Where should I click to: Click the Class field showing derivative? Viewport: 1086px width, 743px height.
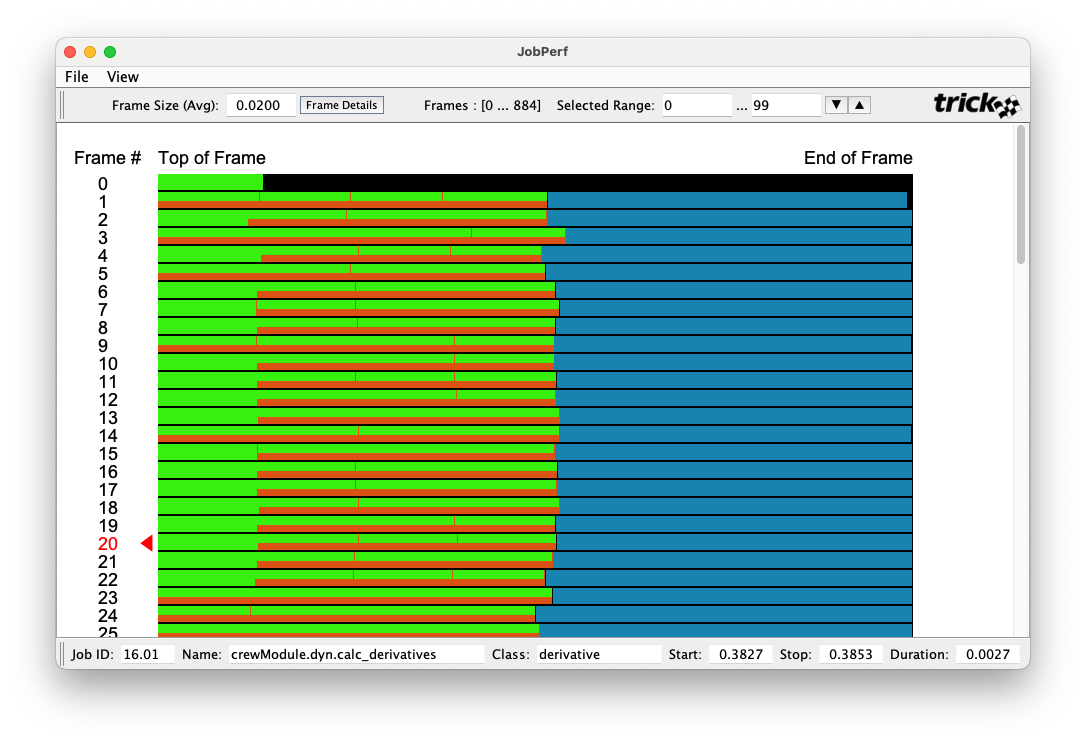coord(599,654)
